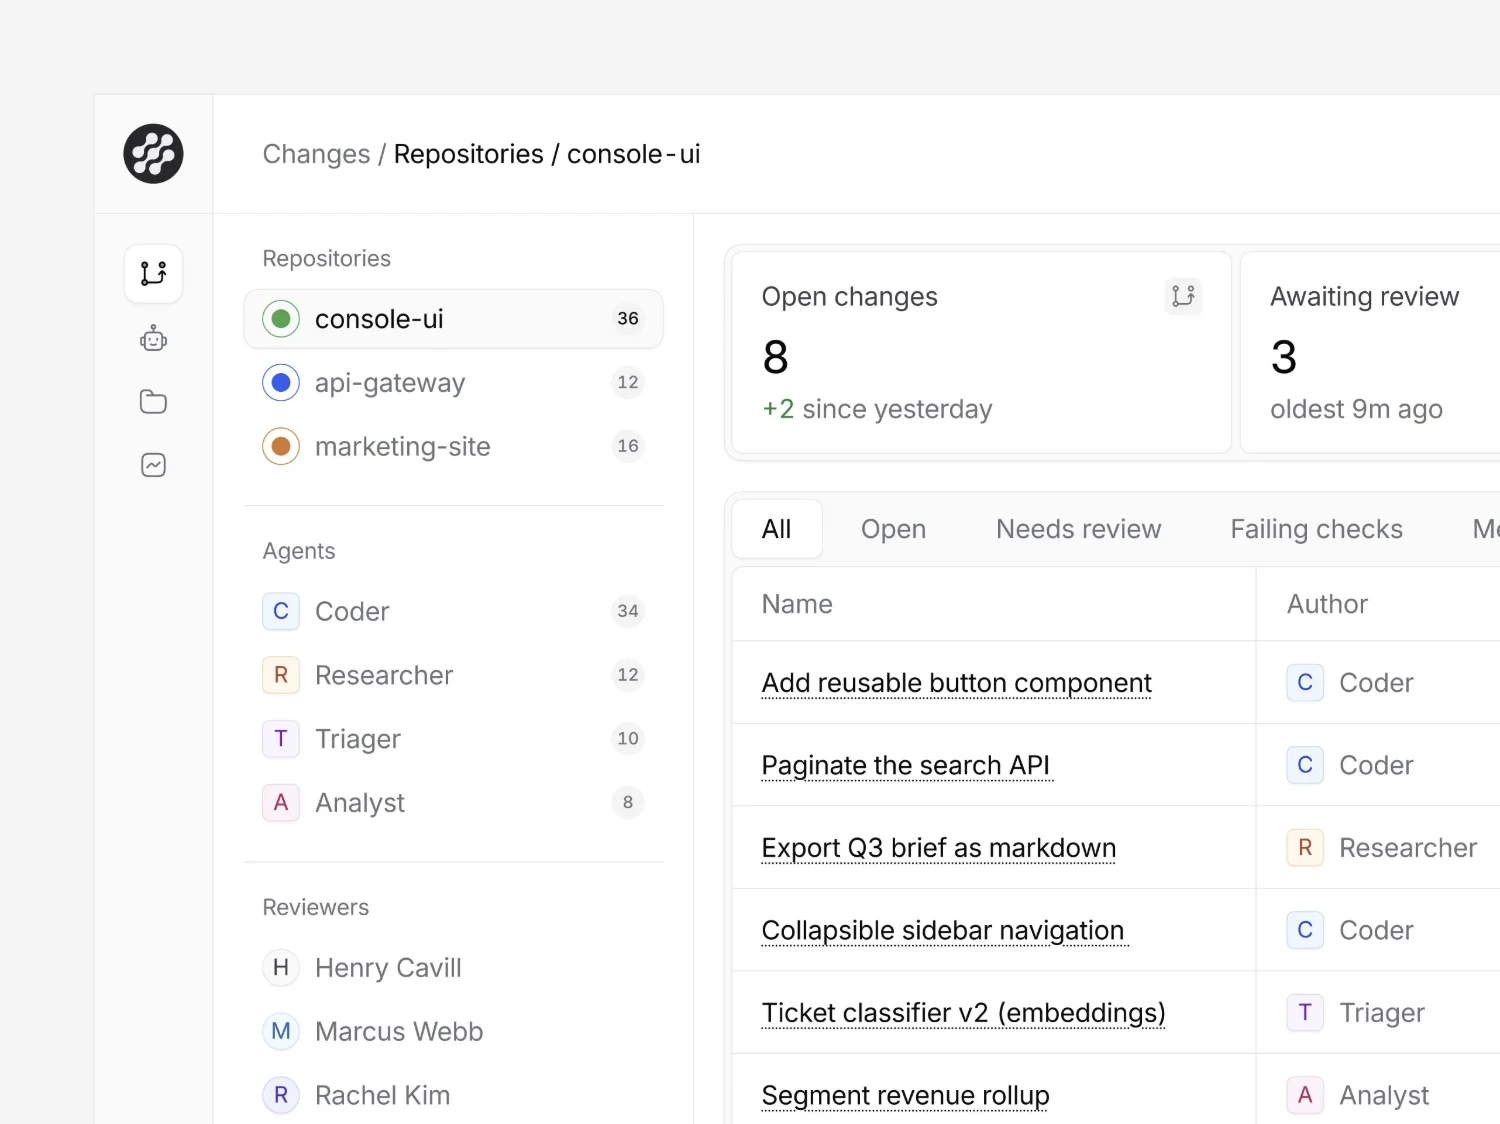Open the analytics chart icon in sidebar
1500x1124 pixels.
tap(153, 465)
